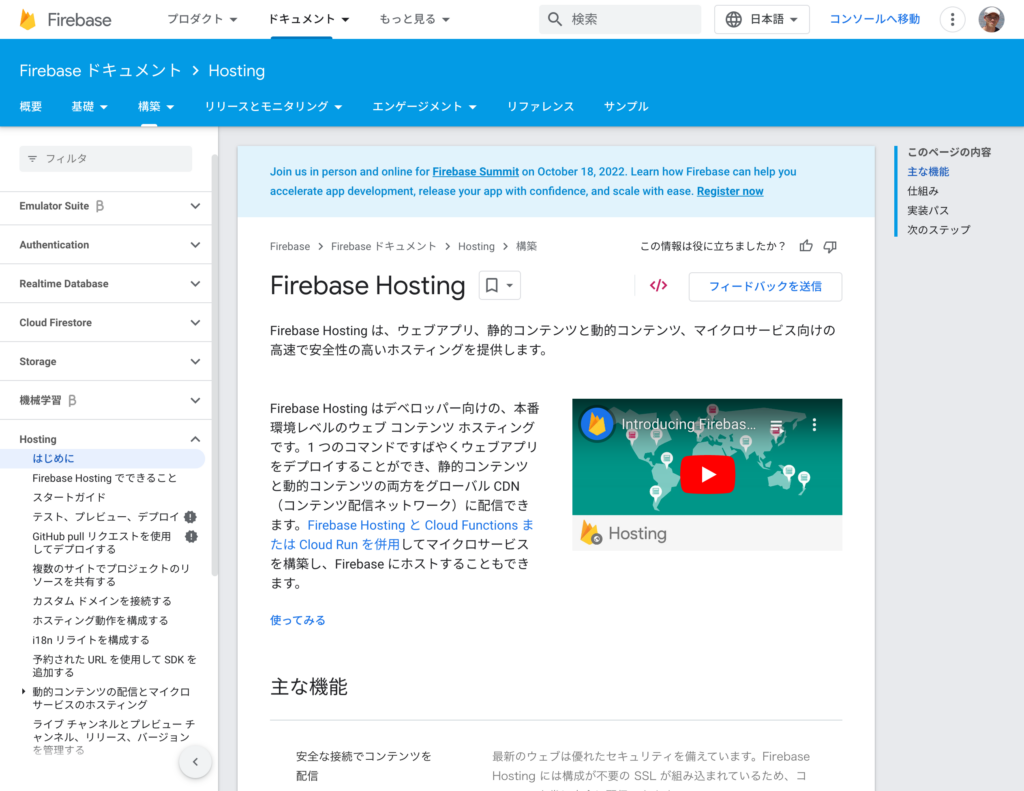This screenshot has width=1024, height=791.
Task: Play the Introducing Firebase Hosting video
Action: pyautogui.click(x=707, y=473)
